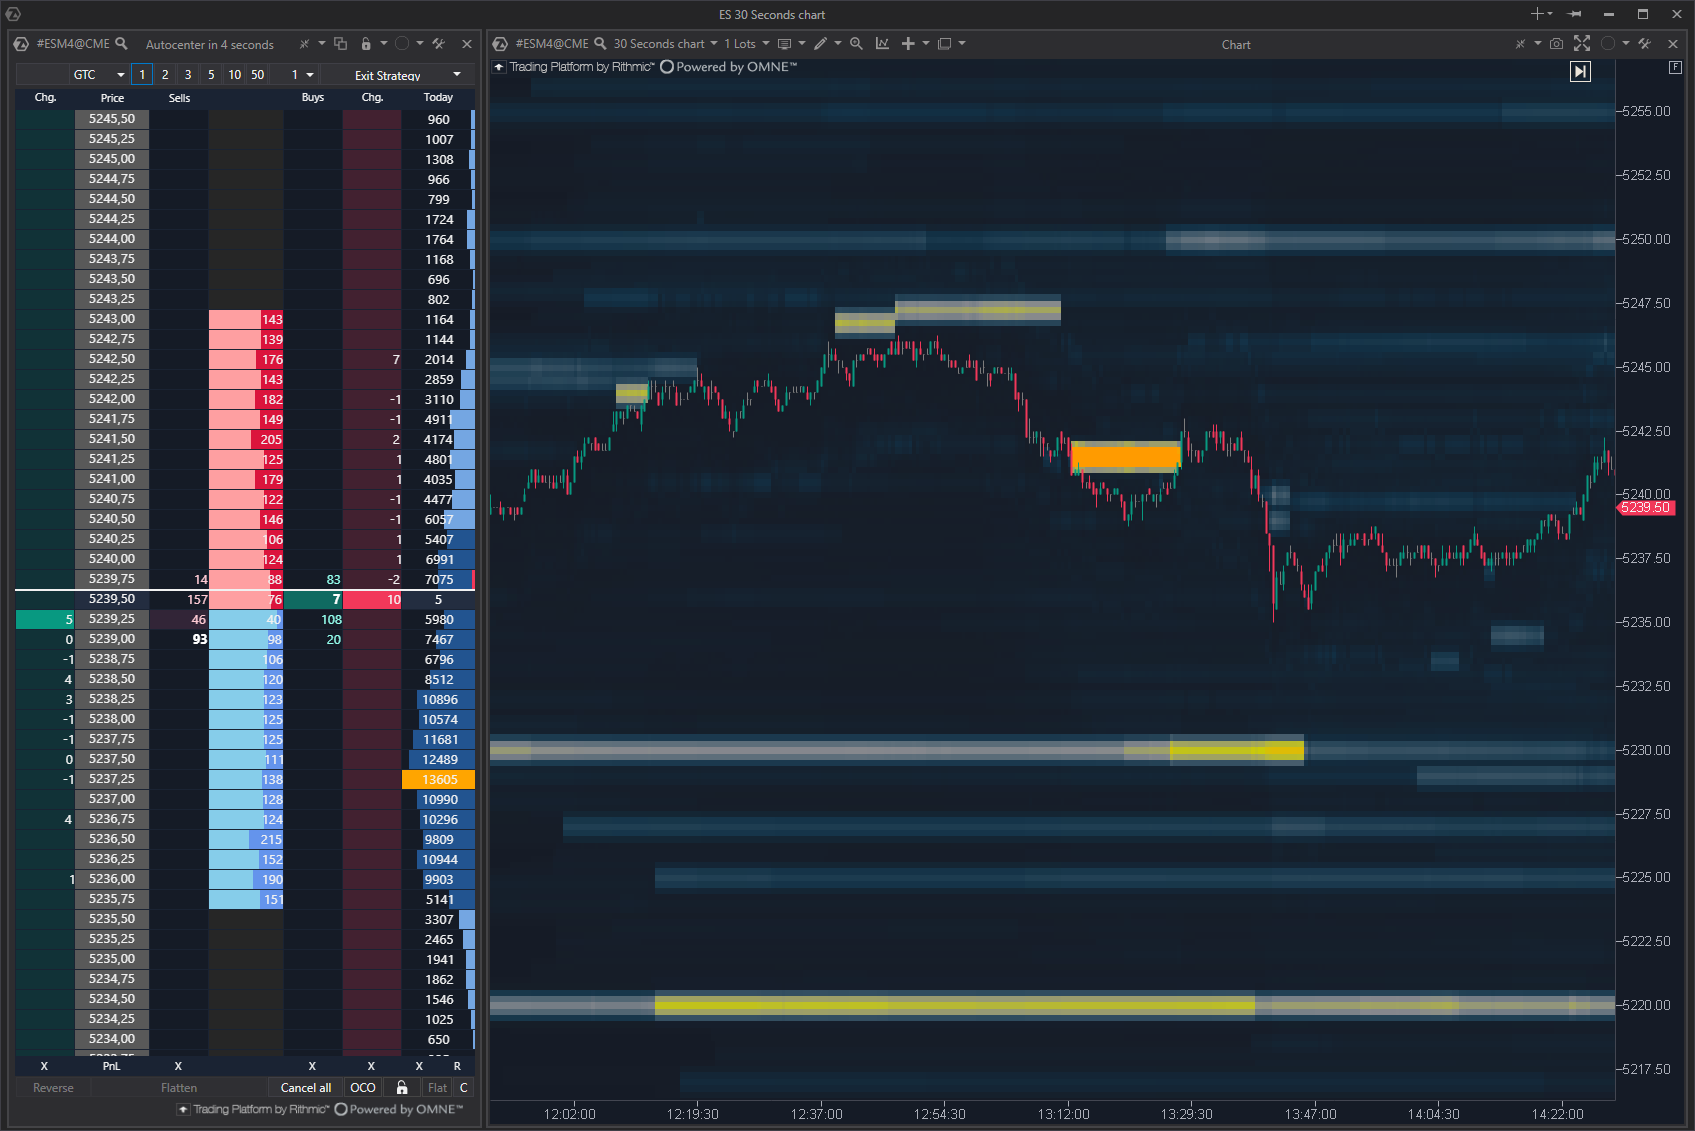Screen dimensions: 1695x1131
Task: Expand the chart to fullscreen
Action: pos(1583,44)
